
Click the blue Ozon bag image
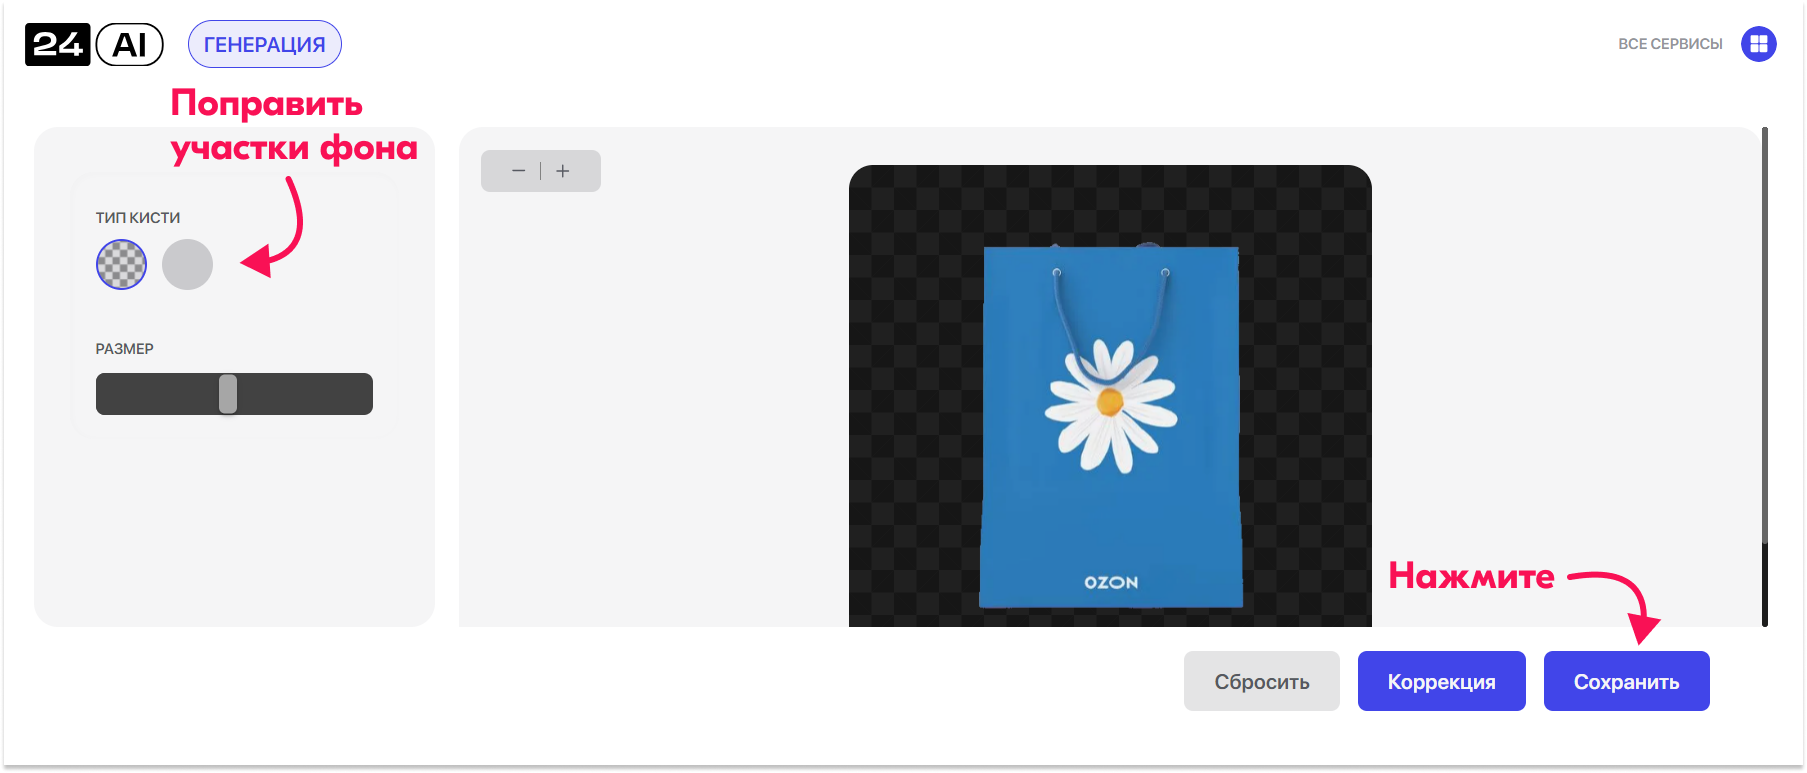[x=1111, y=426]
